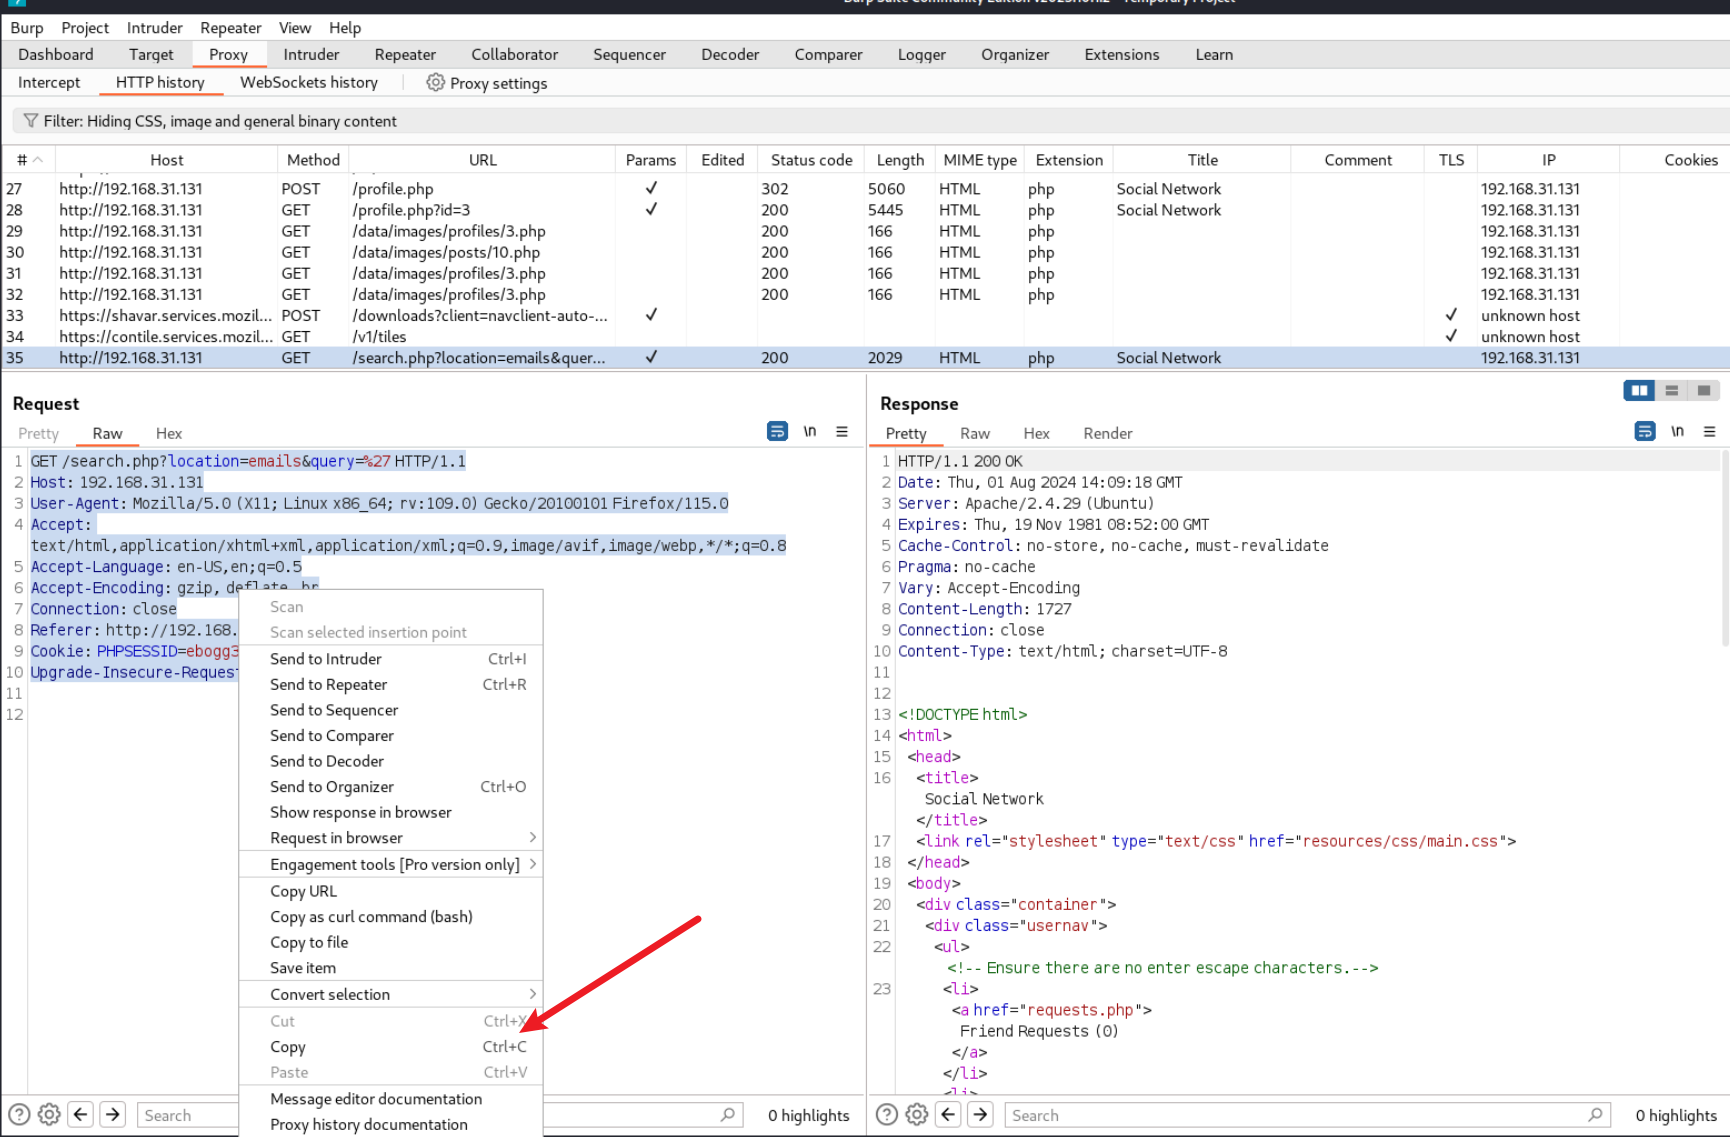The image size is (1730, 1137).
Task: Switch to the Target tab
Action: 151,54
